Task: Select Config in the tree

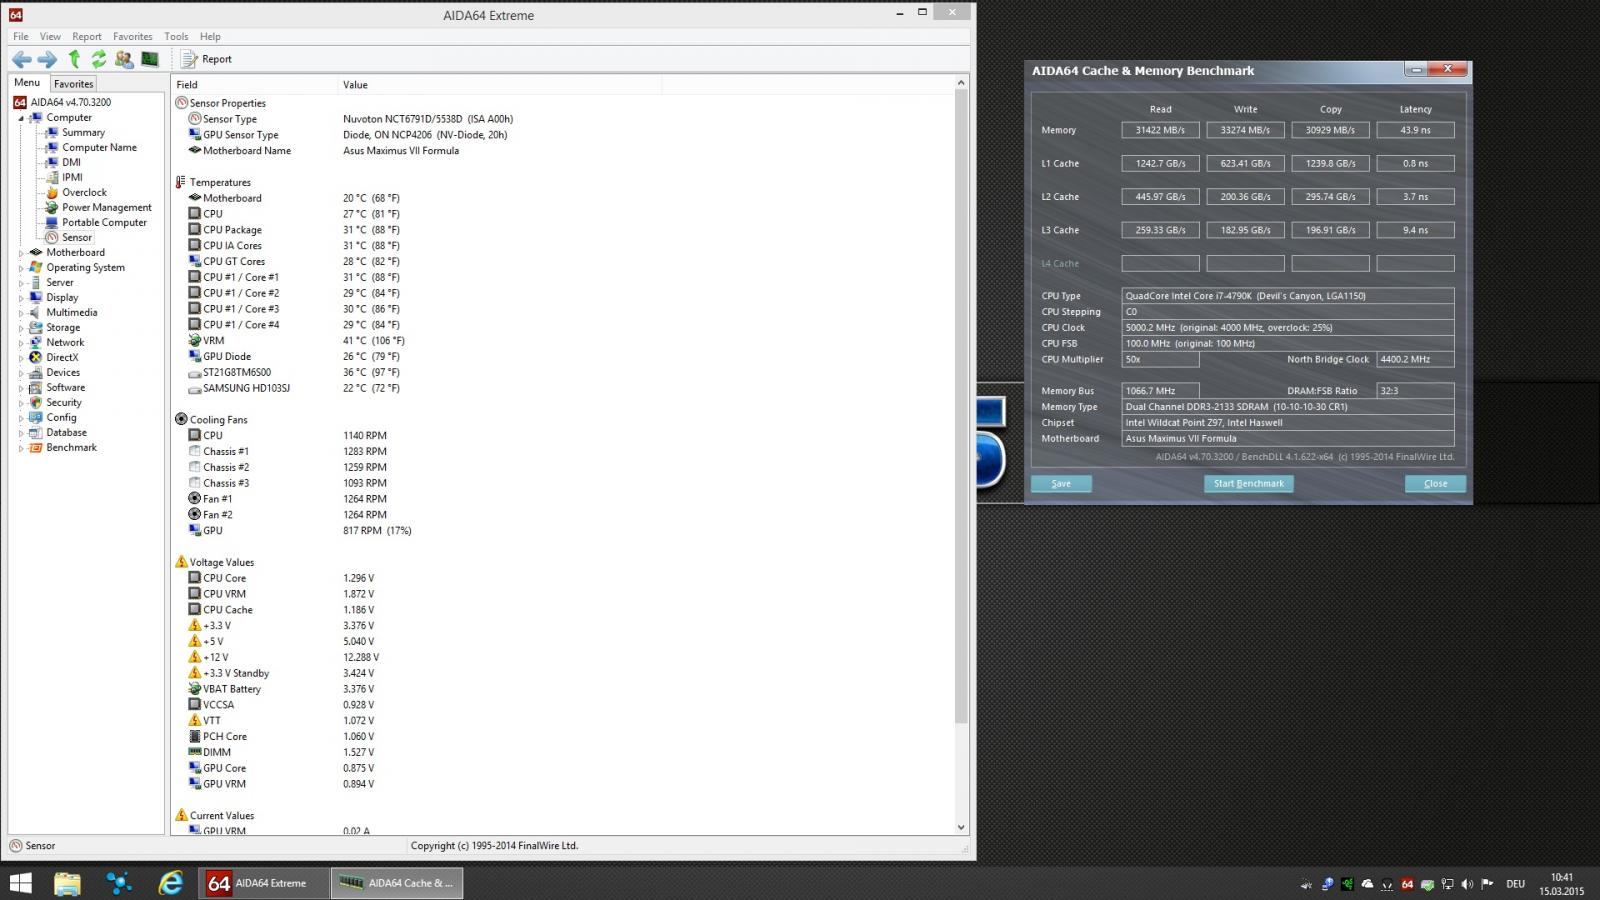Action: pos(61,417)
